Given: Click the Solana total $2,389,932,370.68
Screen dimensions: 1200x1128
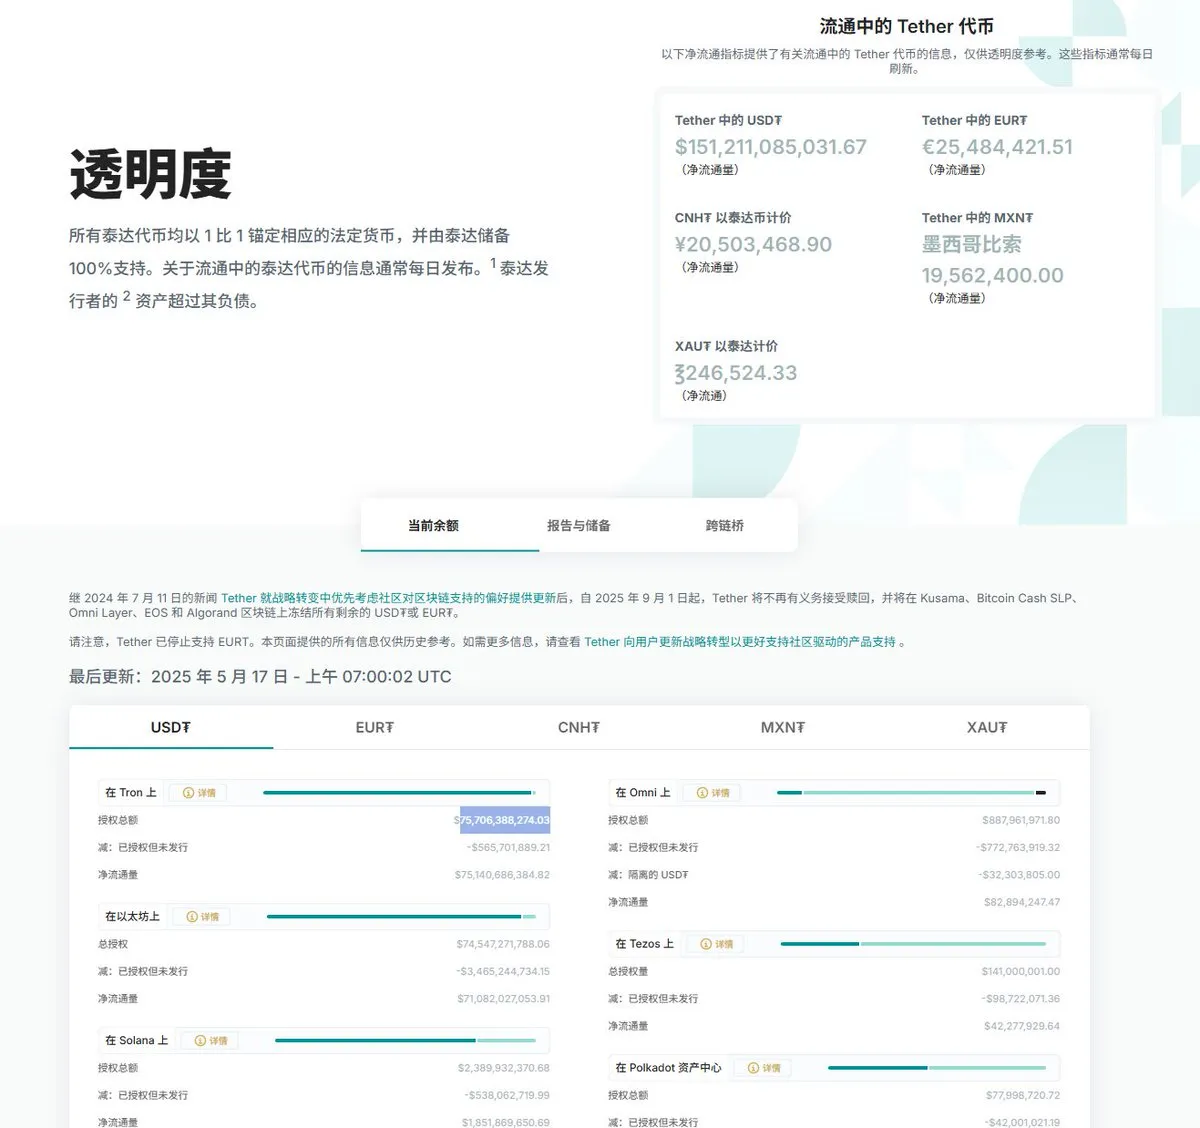Looking at the screenshot, I should (x=504, y=1068).
